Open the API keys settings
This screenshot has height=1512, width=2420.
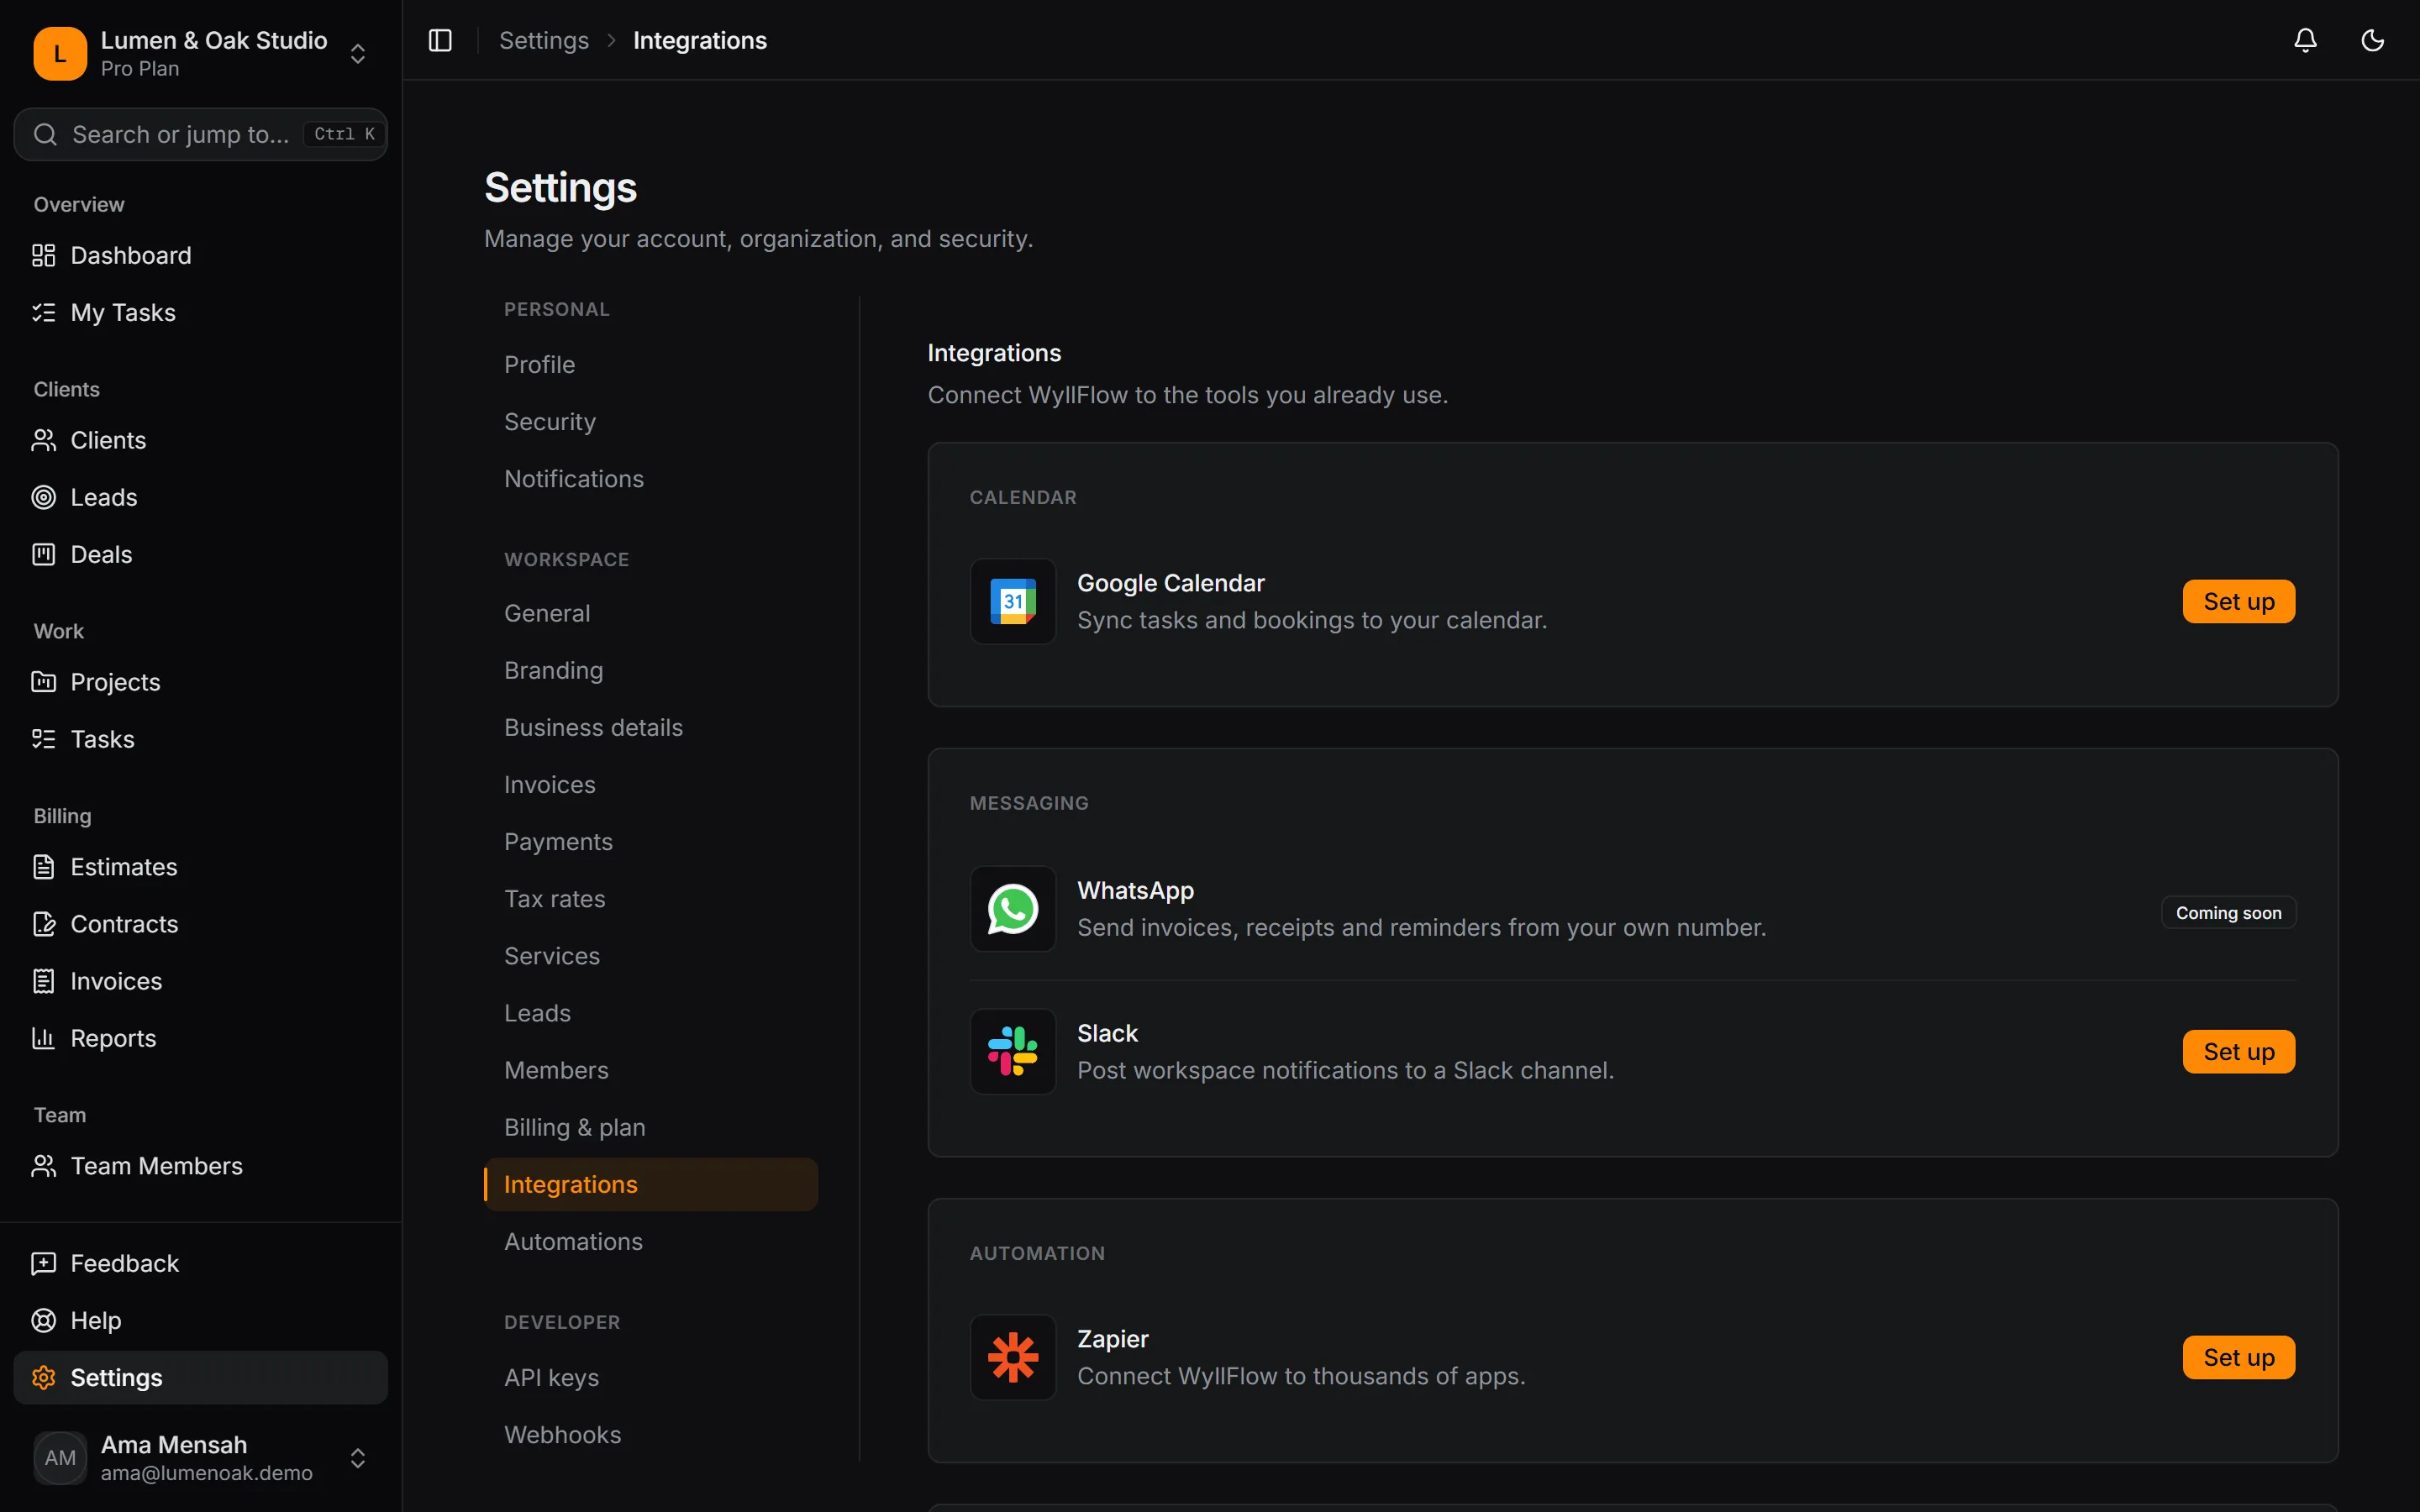(650, 1378)
